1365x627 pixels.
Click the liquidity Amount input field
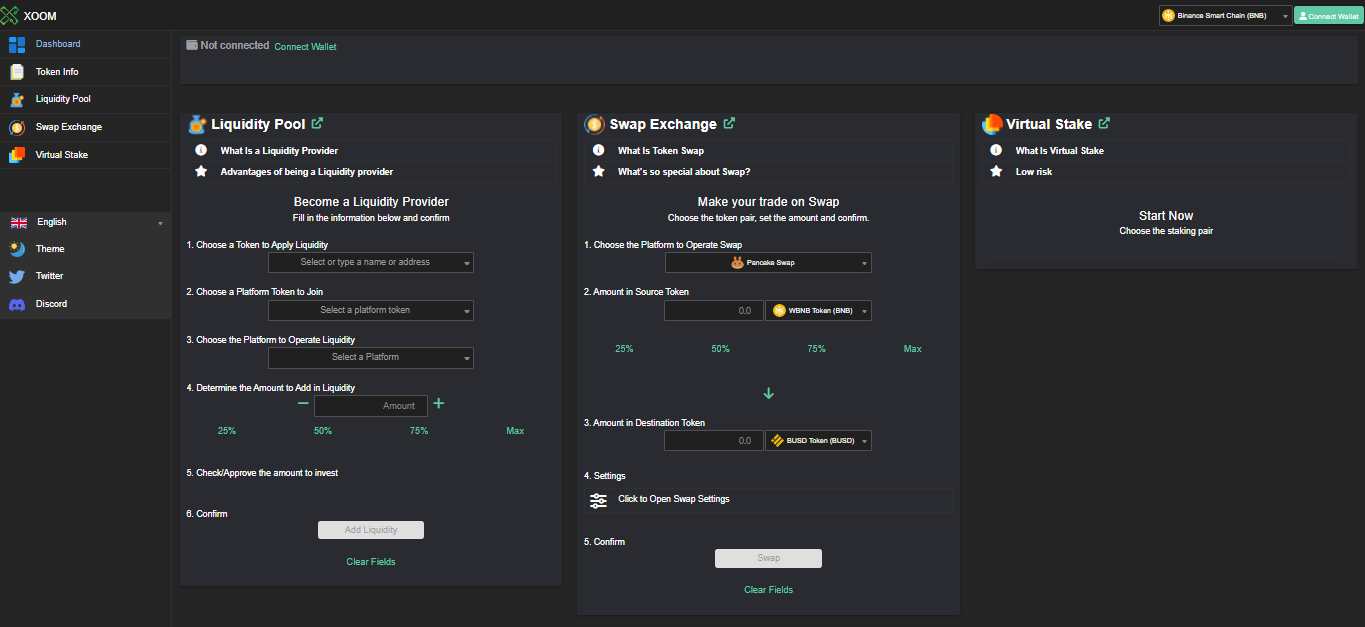(371, 405)
